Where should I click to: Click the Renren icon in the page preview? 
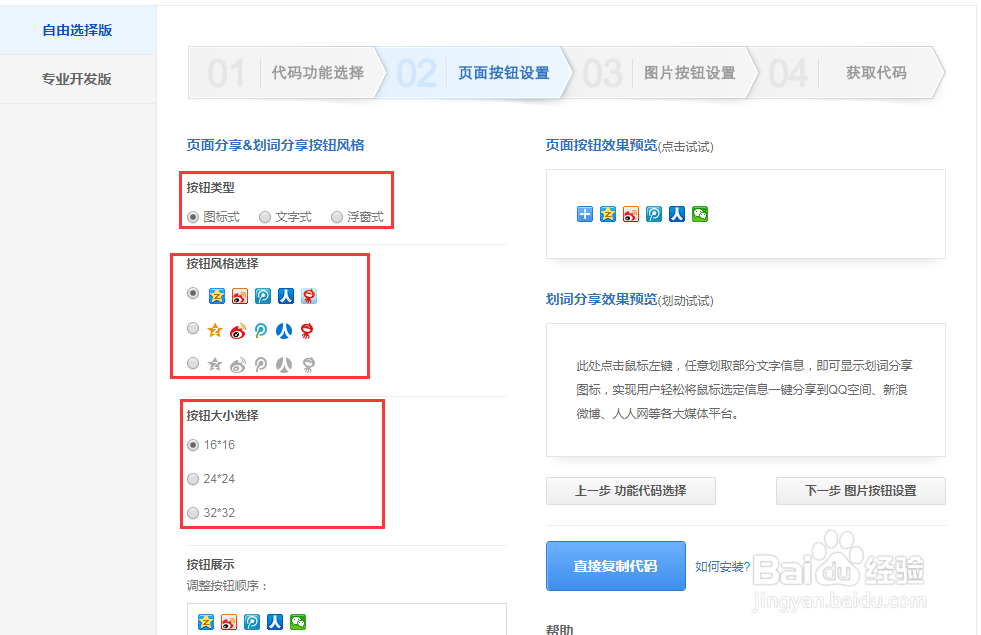tap(677, 214)
